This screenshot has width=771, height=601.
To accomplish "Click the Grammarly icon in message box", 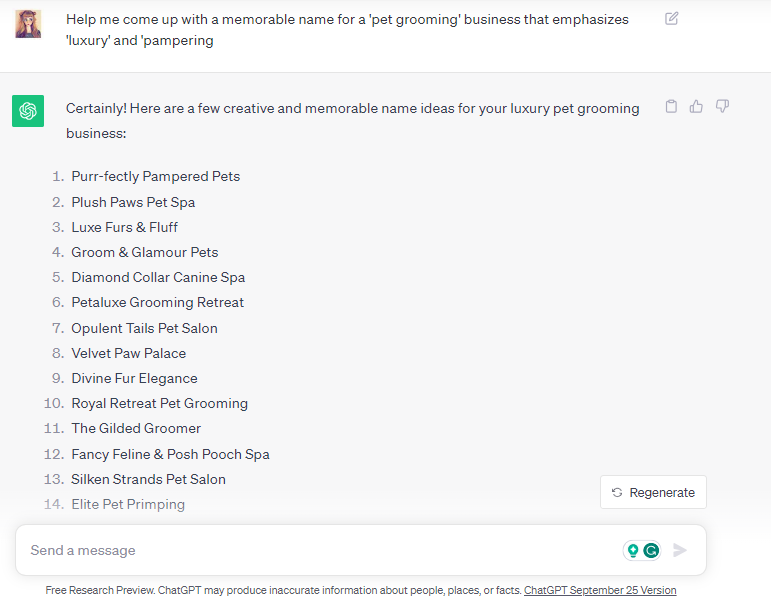I will (x=651, y=550).
